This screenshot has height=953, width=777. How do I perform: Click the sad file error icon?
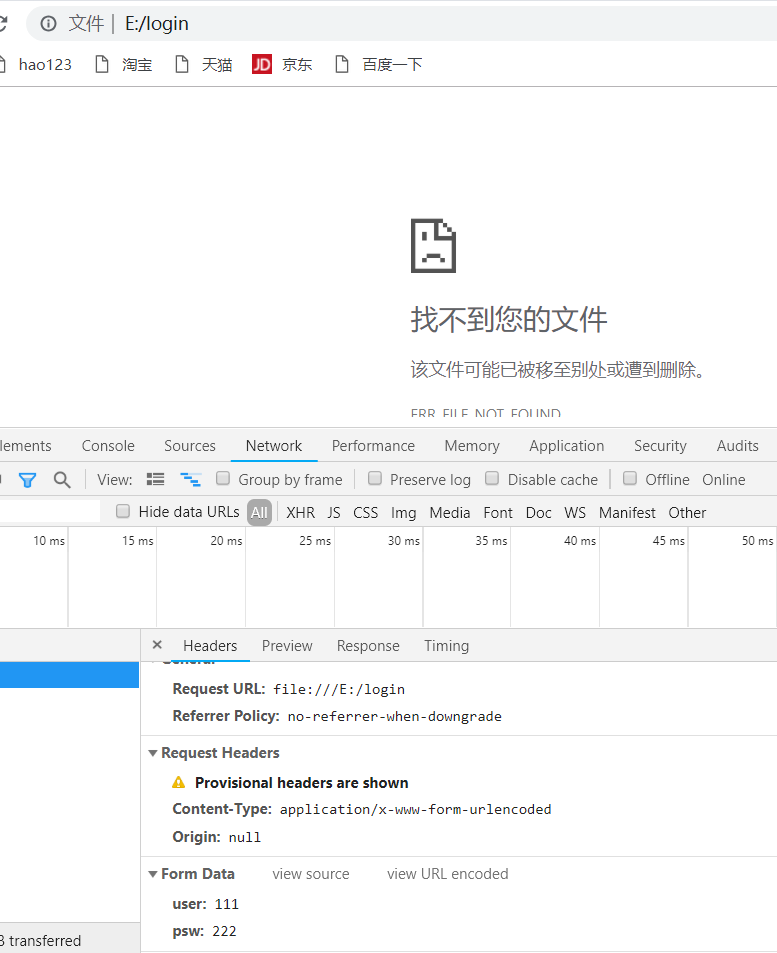coord(433,246)
